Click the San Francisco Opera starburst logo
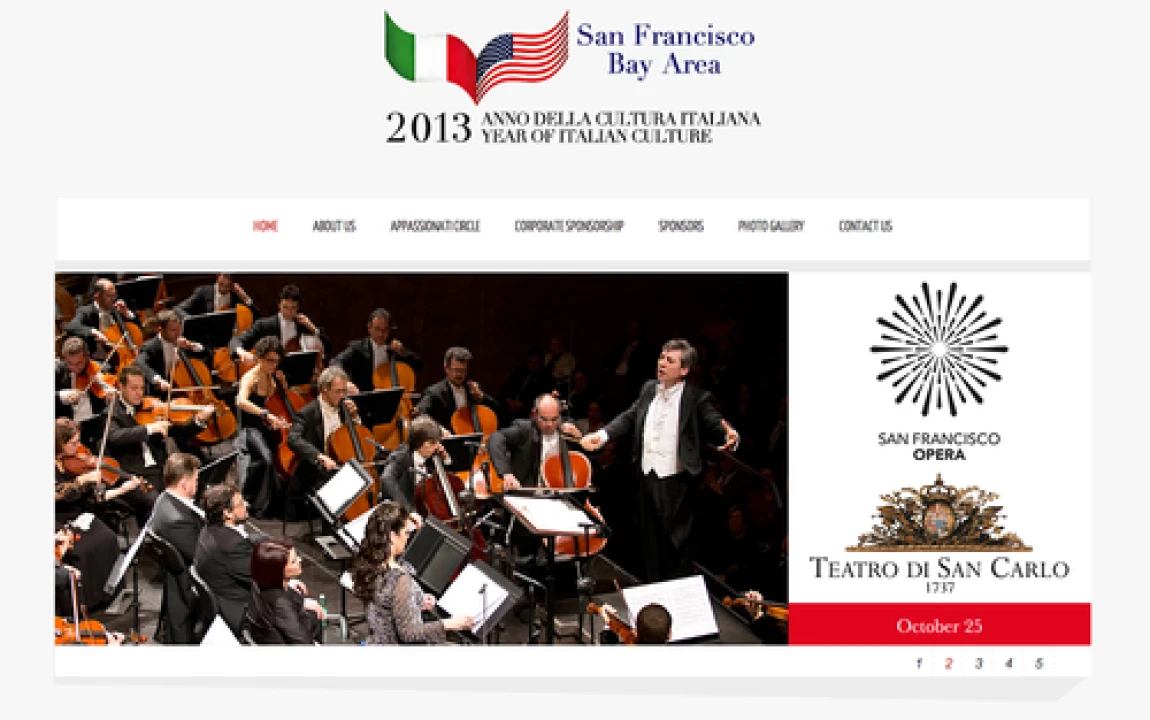 (x=939, y=349)
